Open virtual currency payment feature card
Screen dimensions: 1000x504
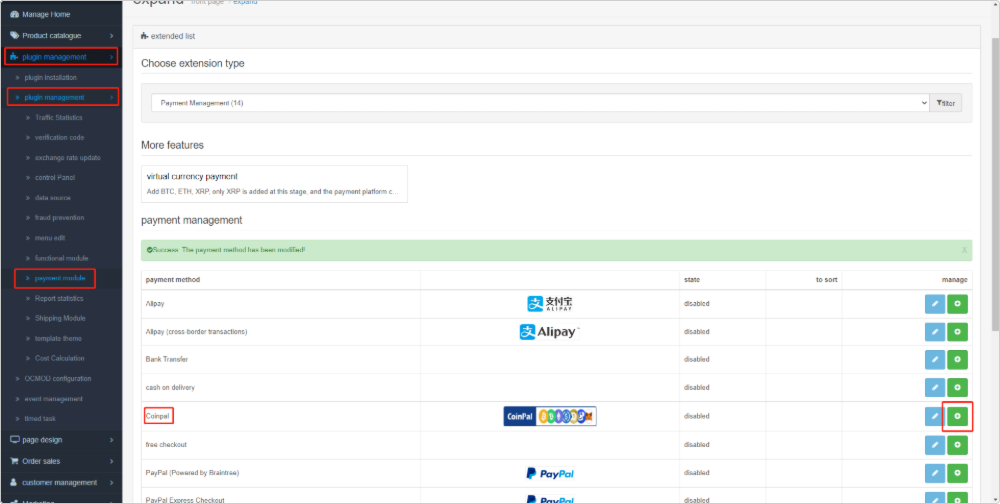[274, 184]
